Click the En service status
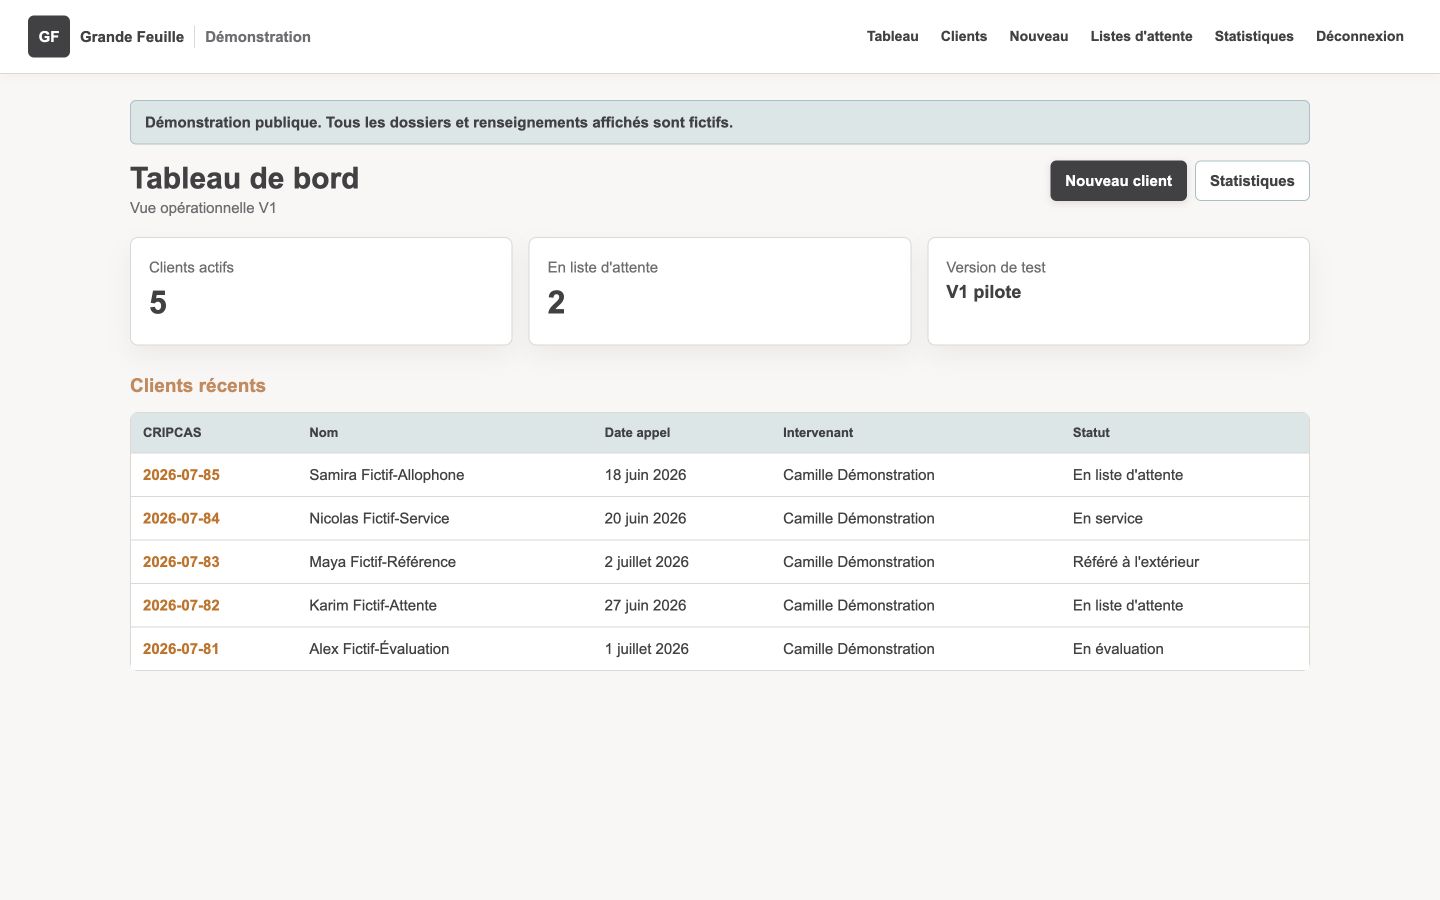1440x900 pixels. click(x=1108, y=518)
